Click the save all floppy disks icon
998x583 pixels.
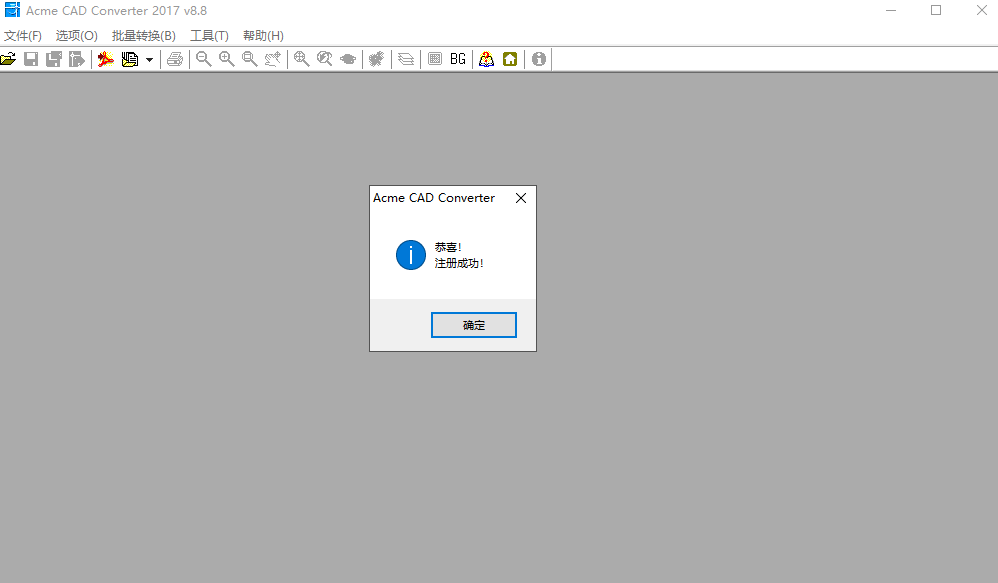tap(53, 59)
